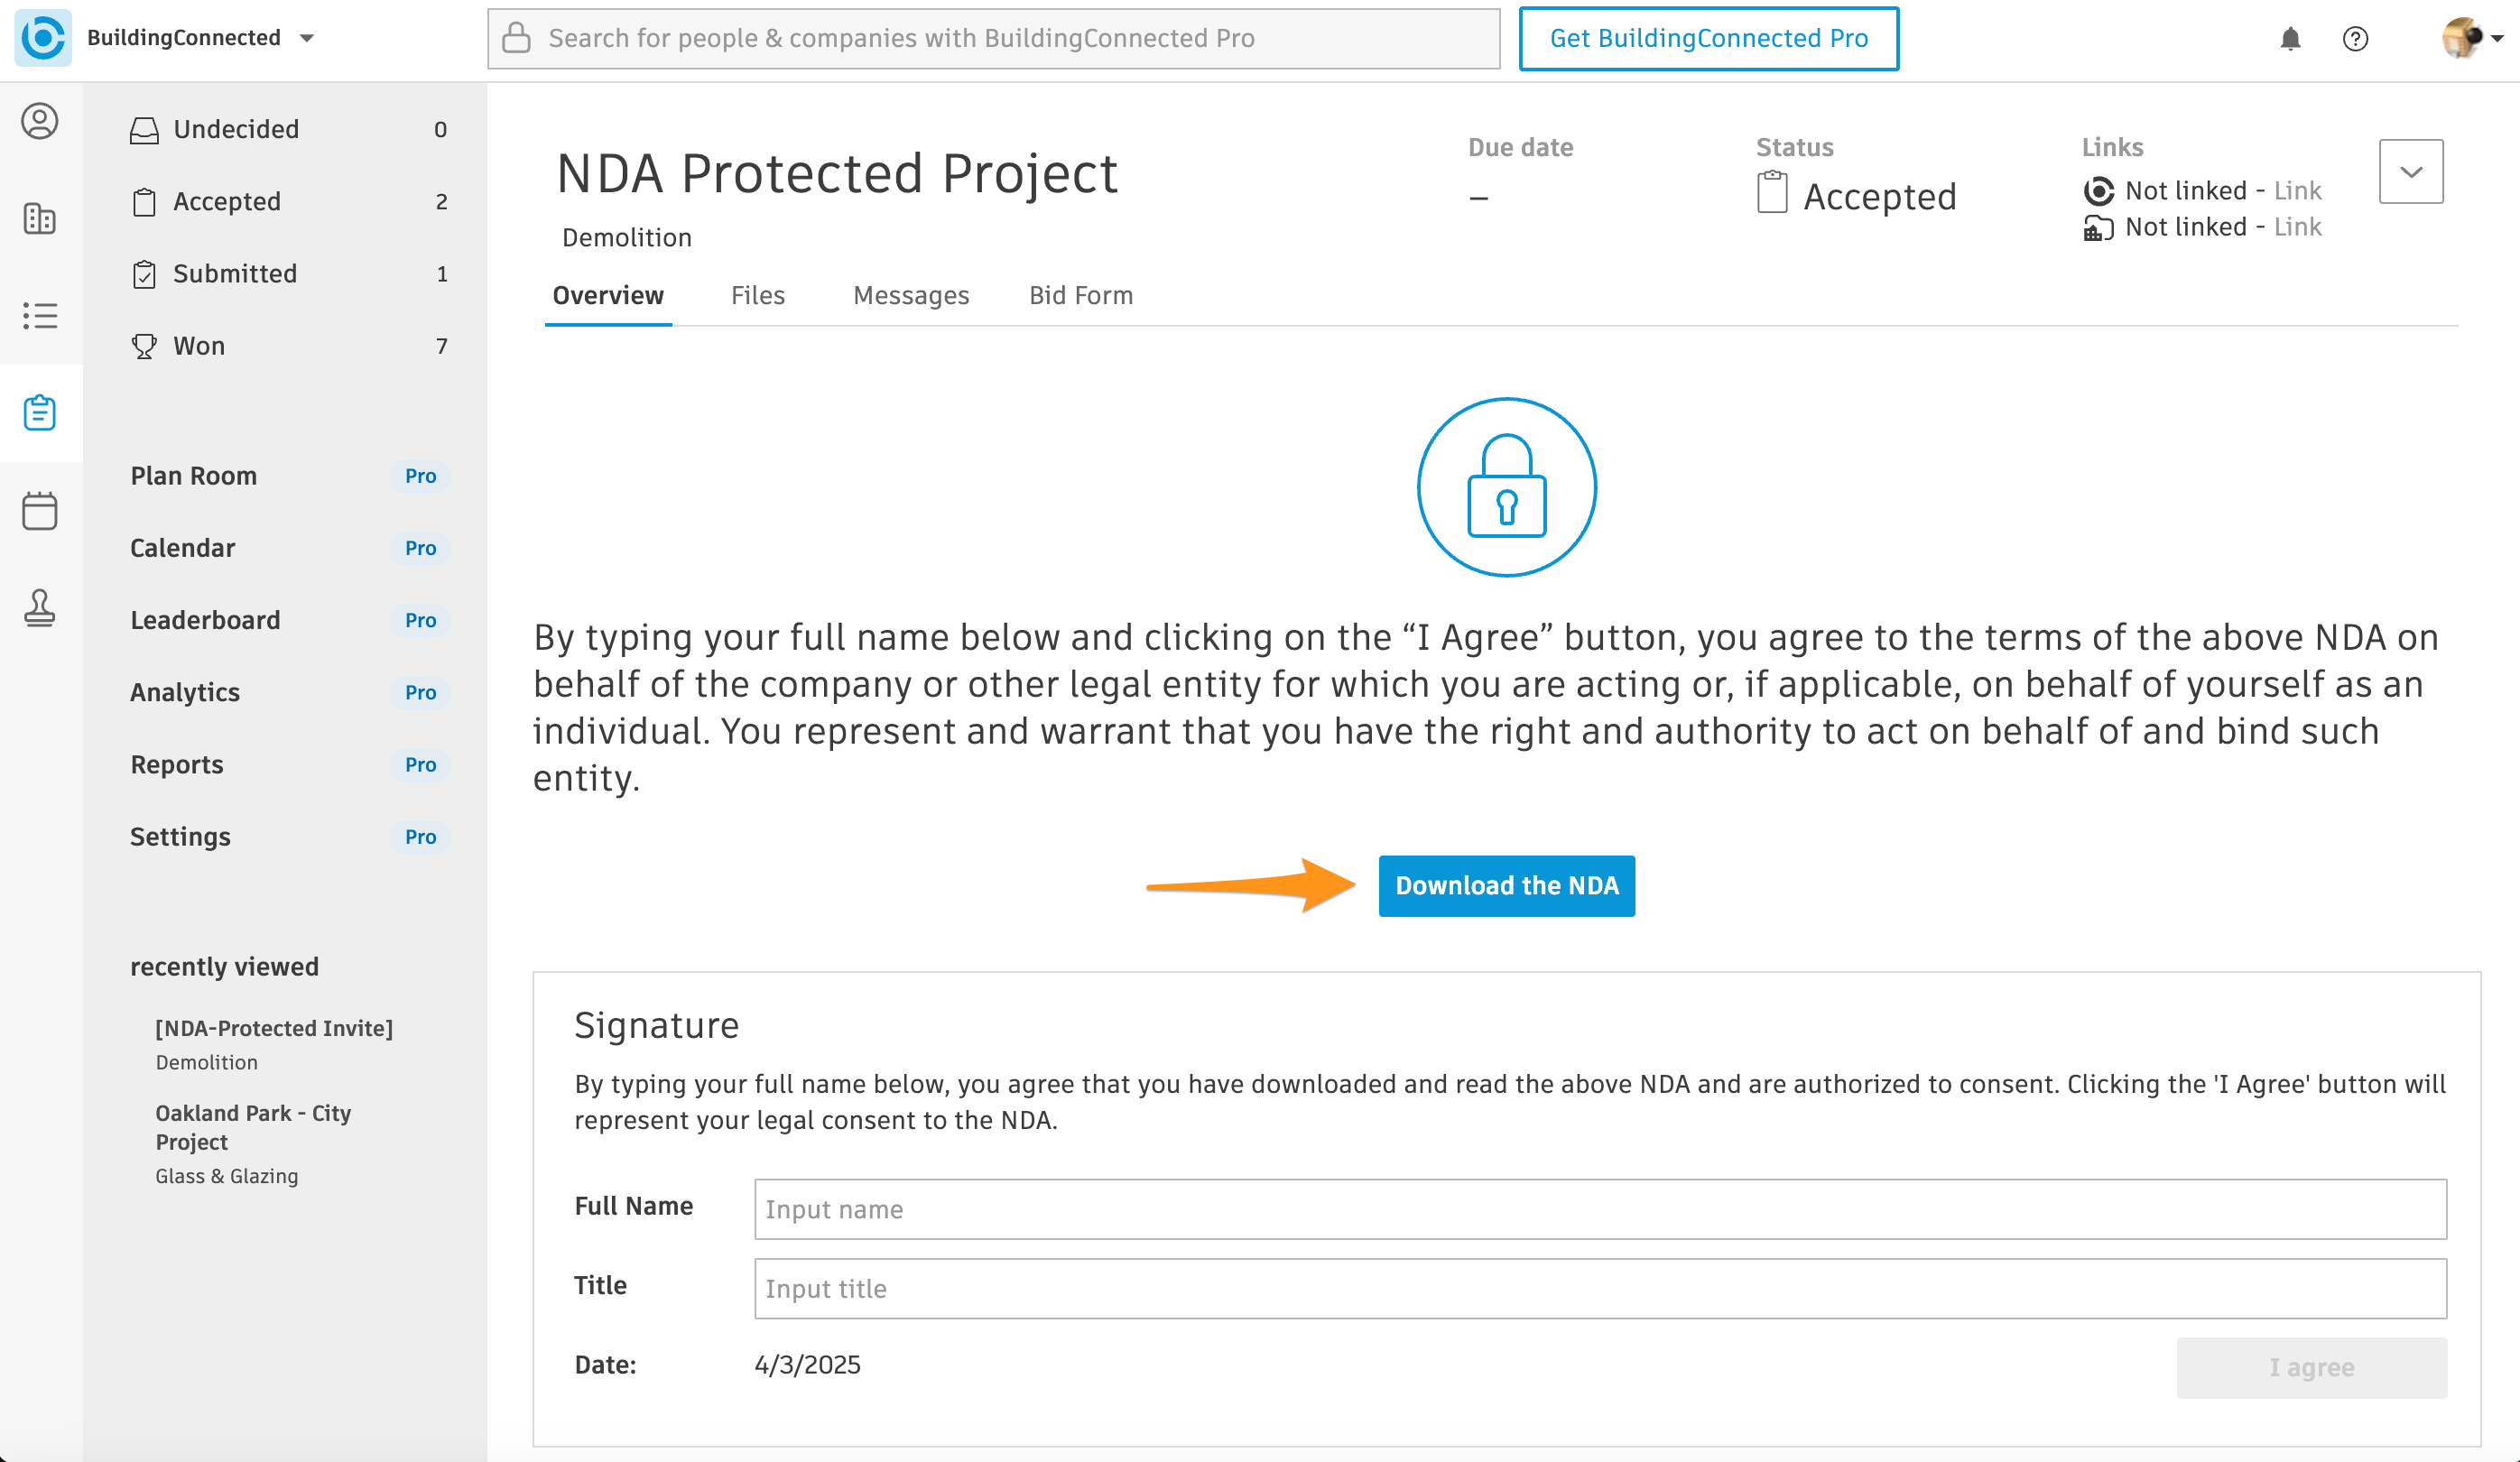Click Get BuildingConnected Pro button
The width and height of the screenshot is (2520, 1462).
(x=1708, y=39)
